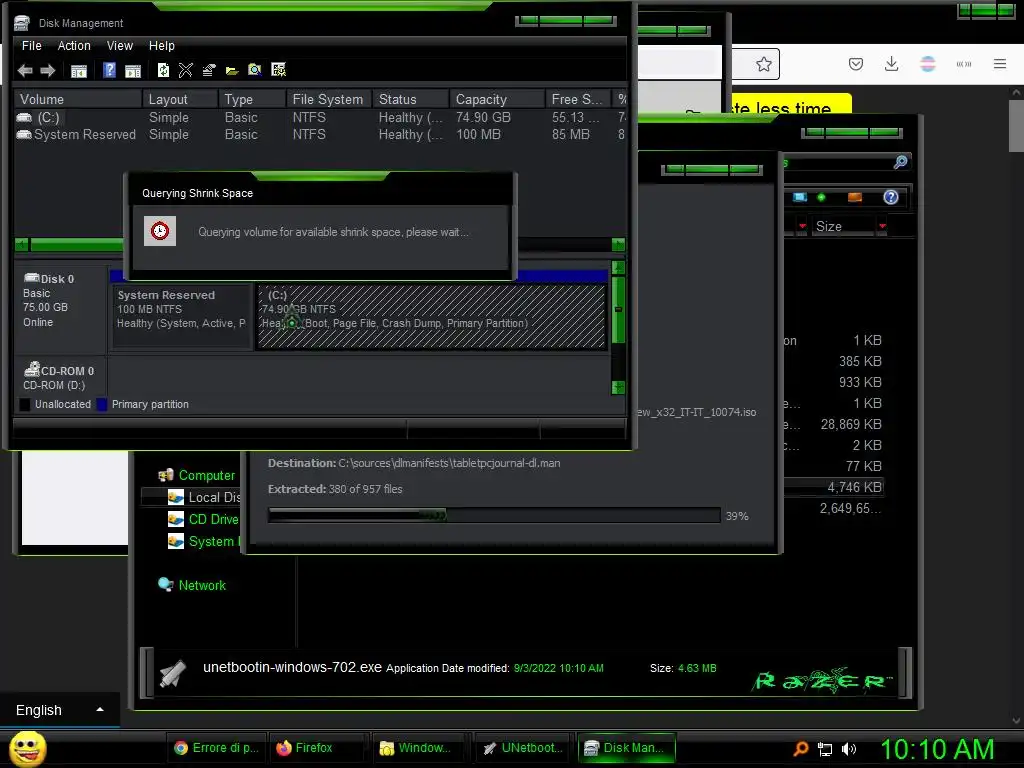Click Explorer help question mark icon

tap(891, 197)
